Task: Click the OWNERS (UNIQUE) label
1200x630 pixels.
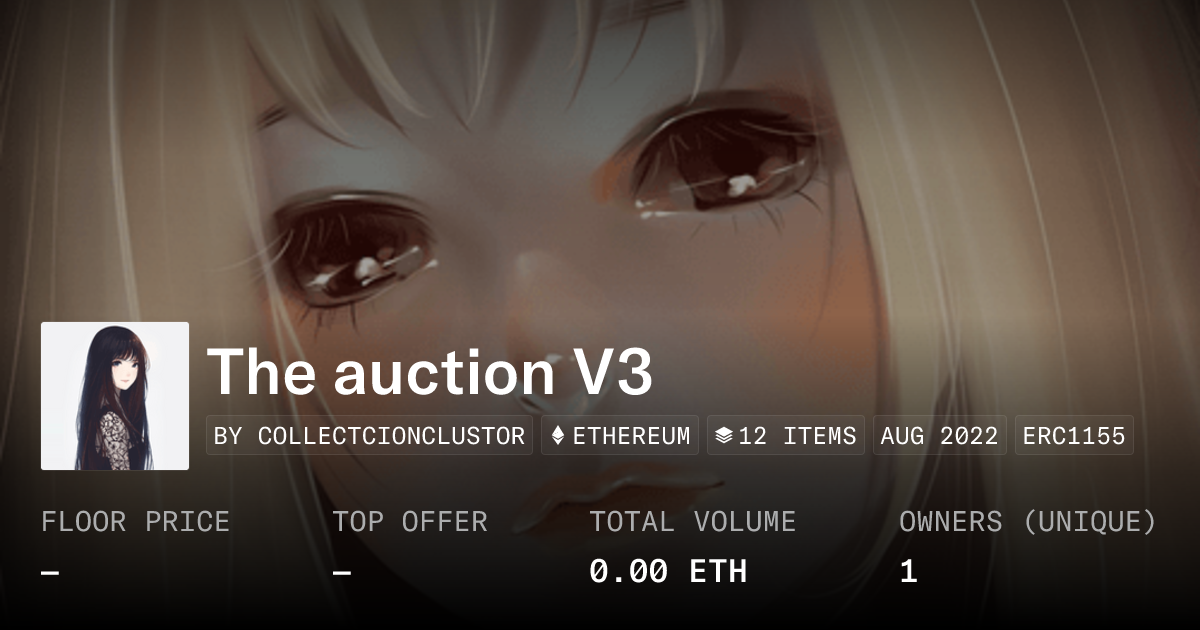Action: point(1028,522)
